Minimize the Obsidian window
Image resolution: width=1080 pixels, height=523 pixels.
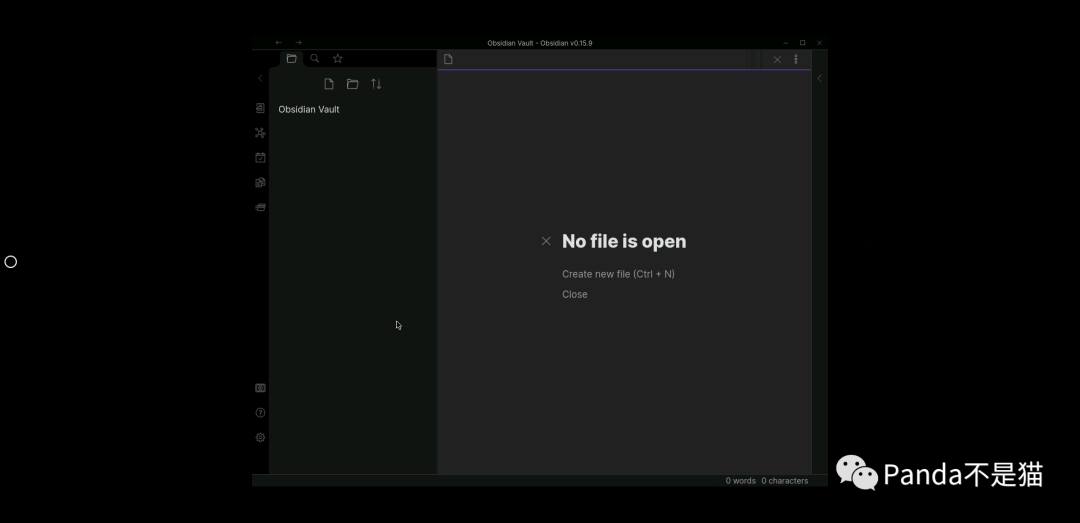point(785,43)
